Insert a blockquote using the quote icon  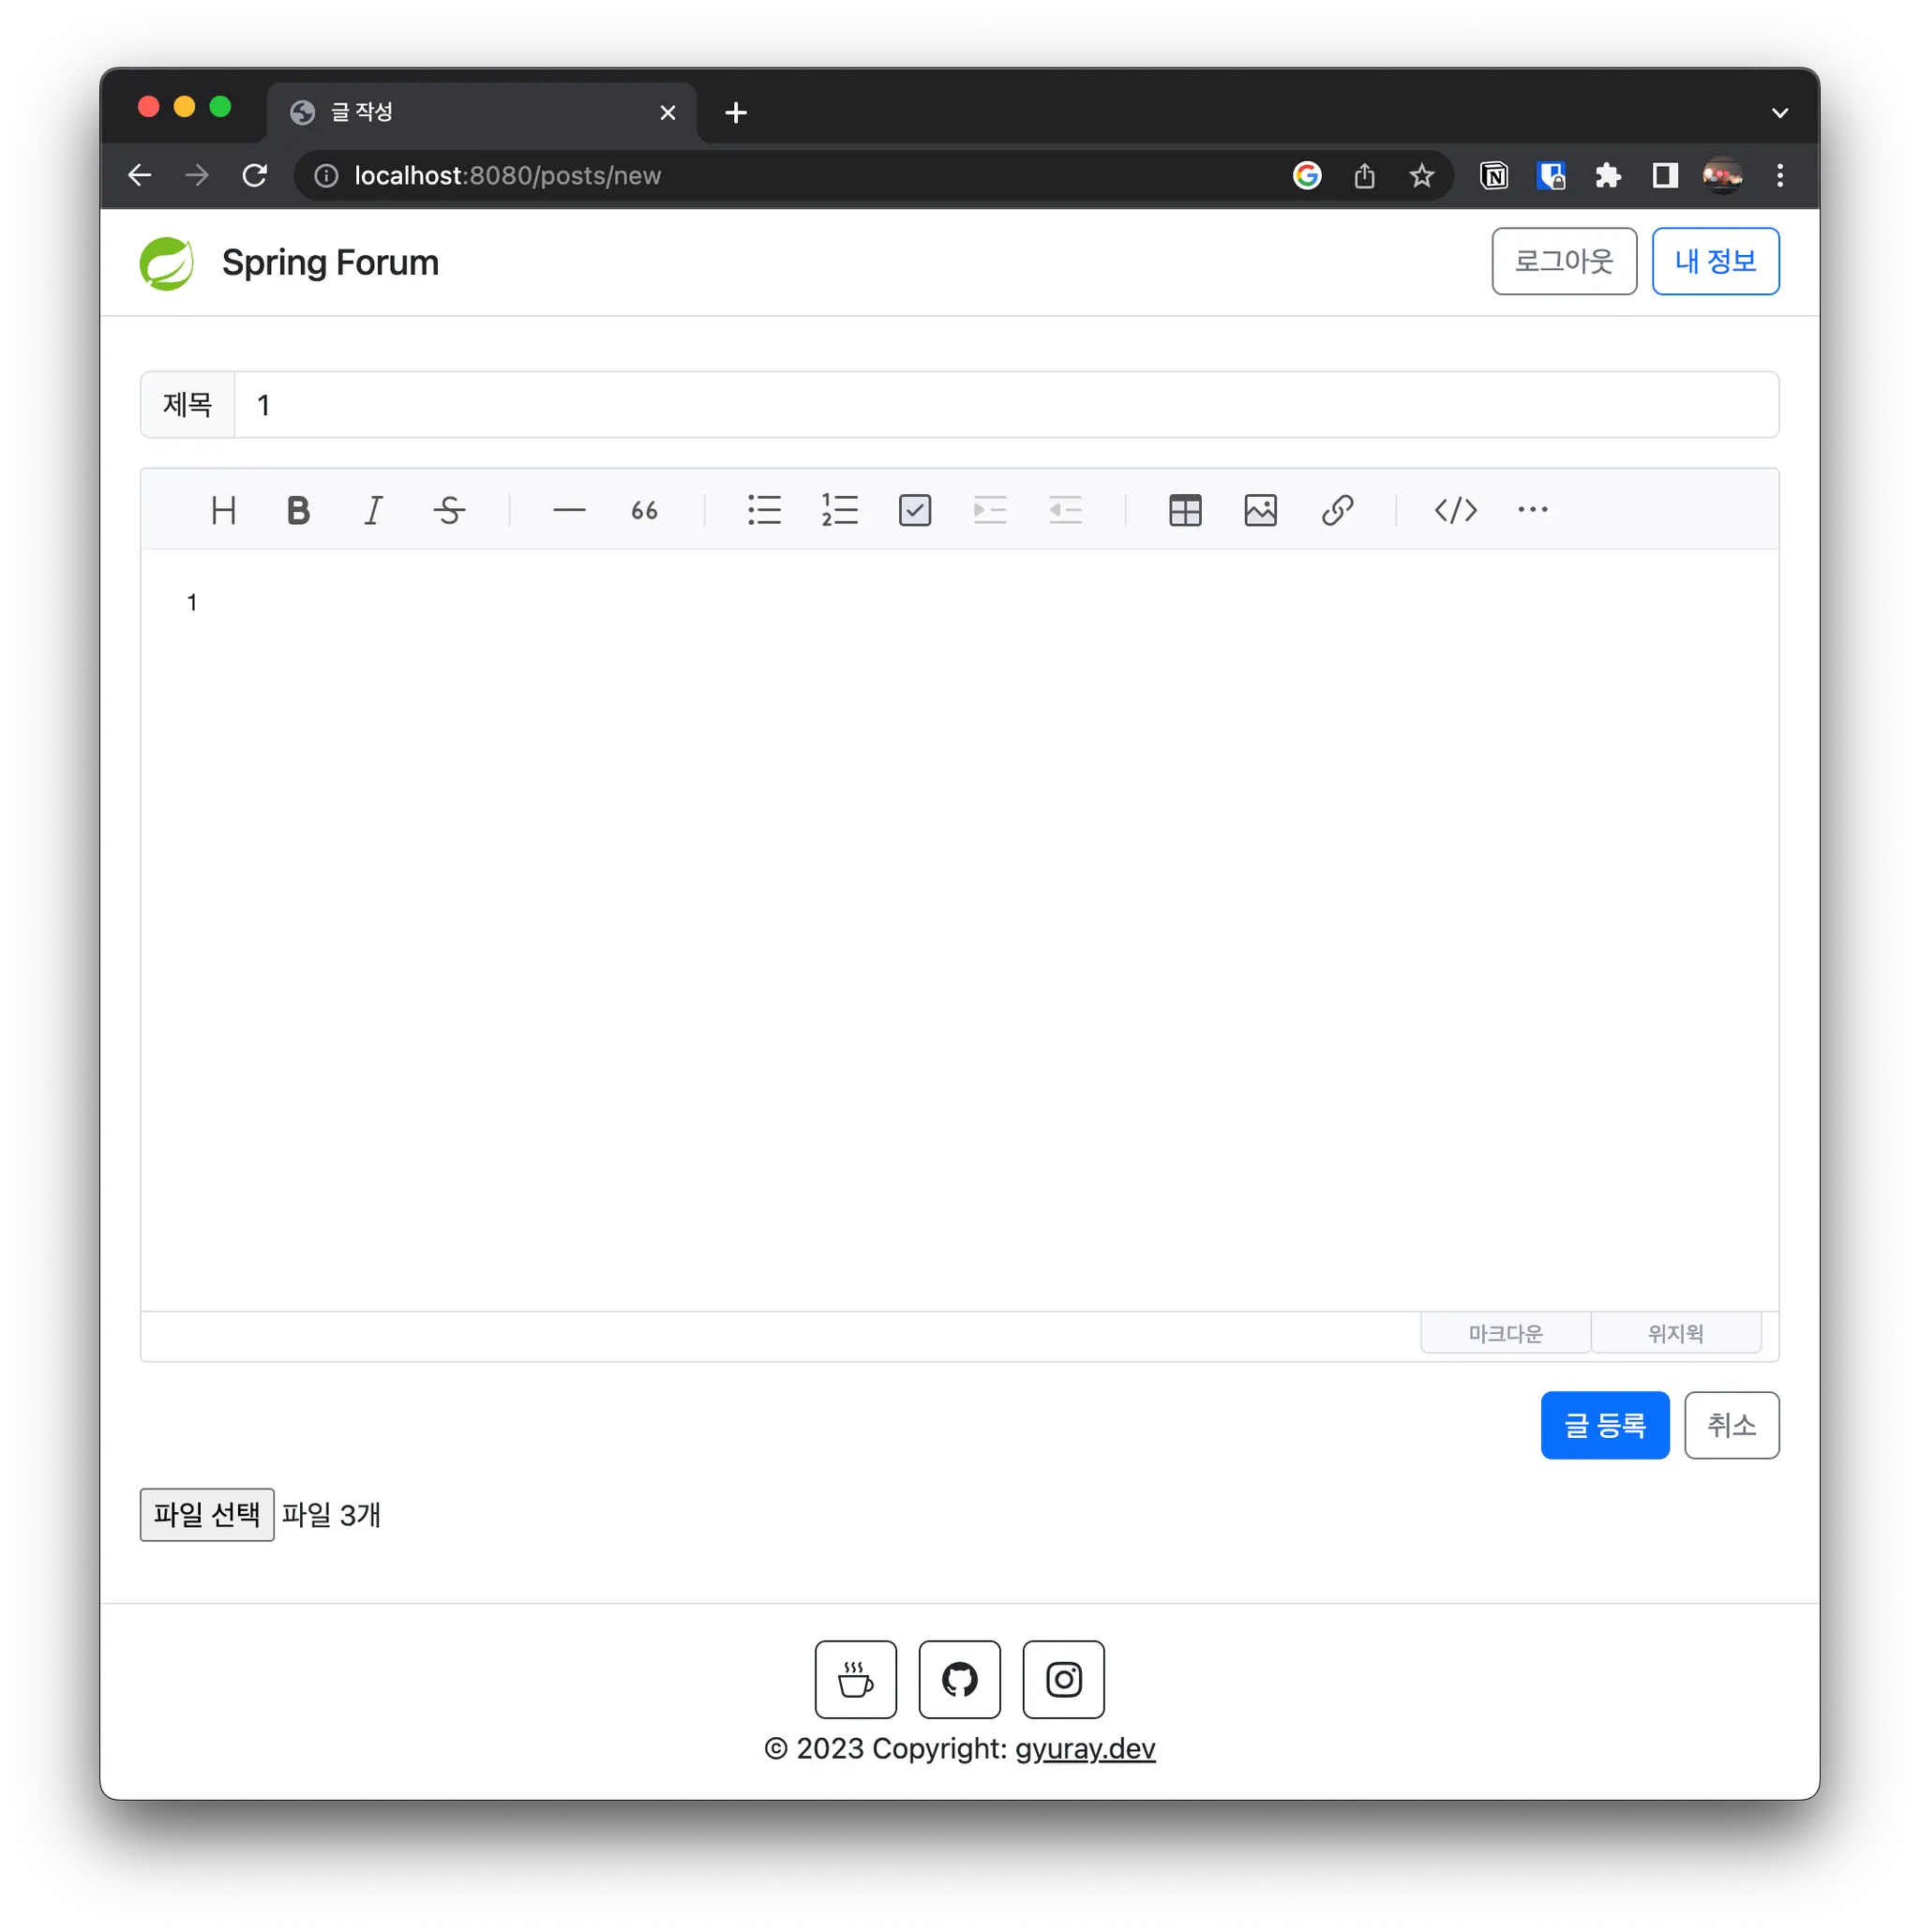click(644, 511)
